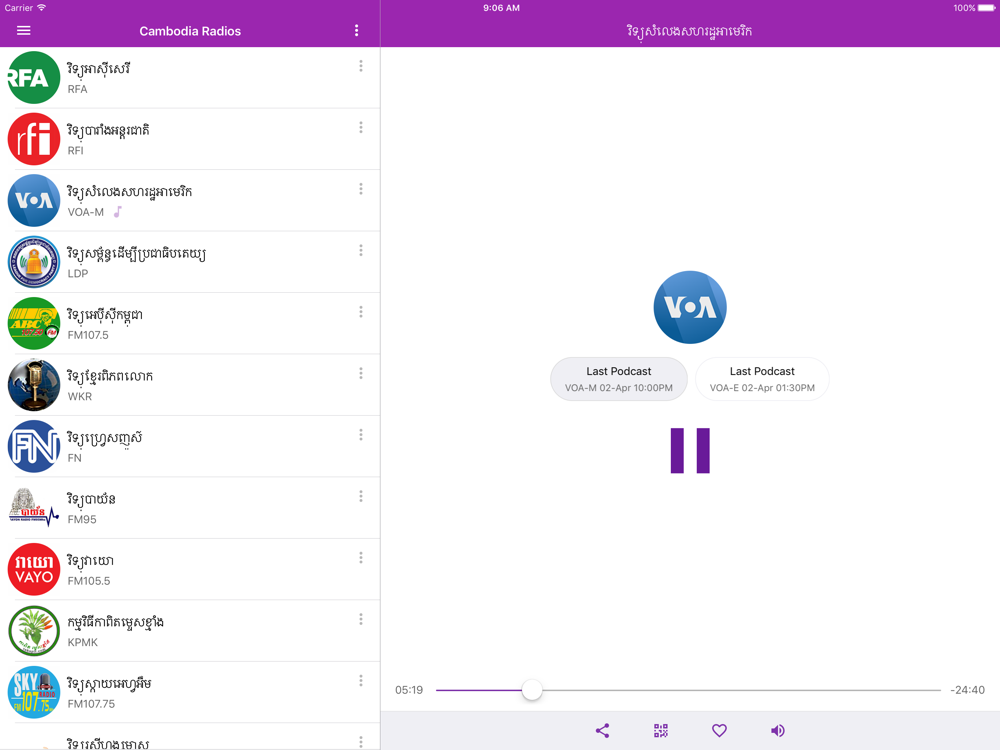Screen dimensions: 1000x750
Task: Tap the 9:06 AM status bar clock
Action: (501, 8)
